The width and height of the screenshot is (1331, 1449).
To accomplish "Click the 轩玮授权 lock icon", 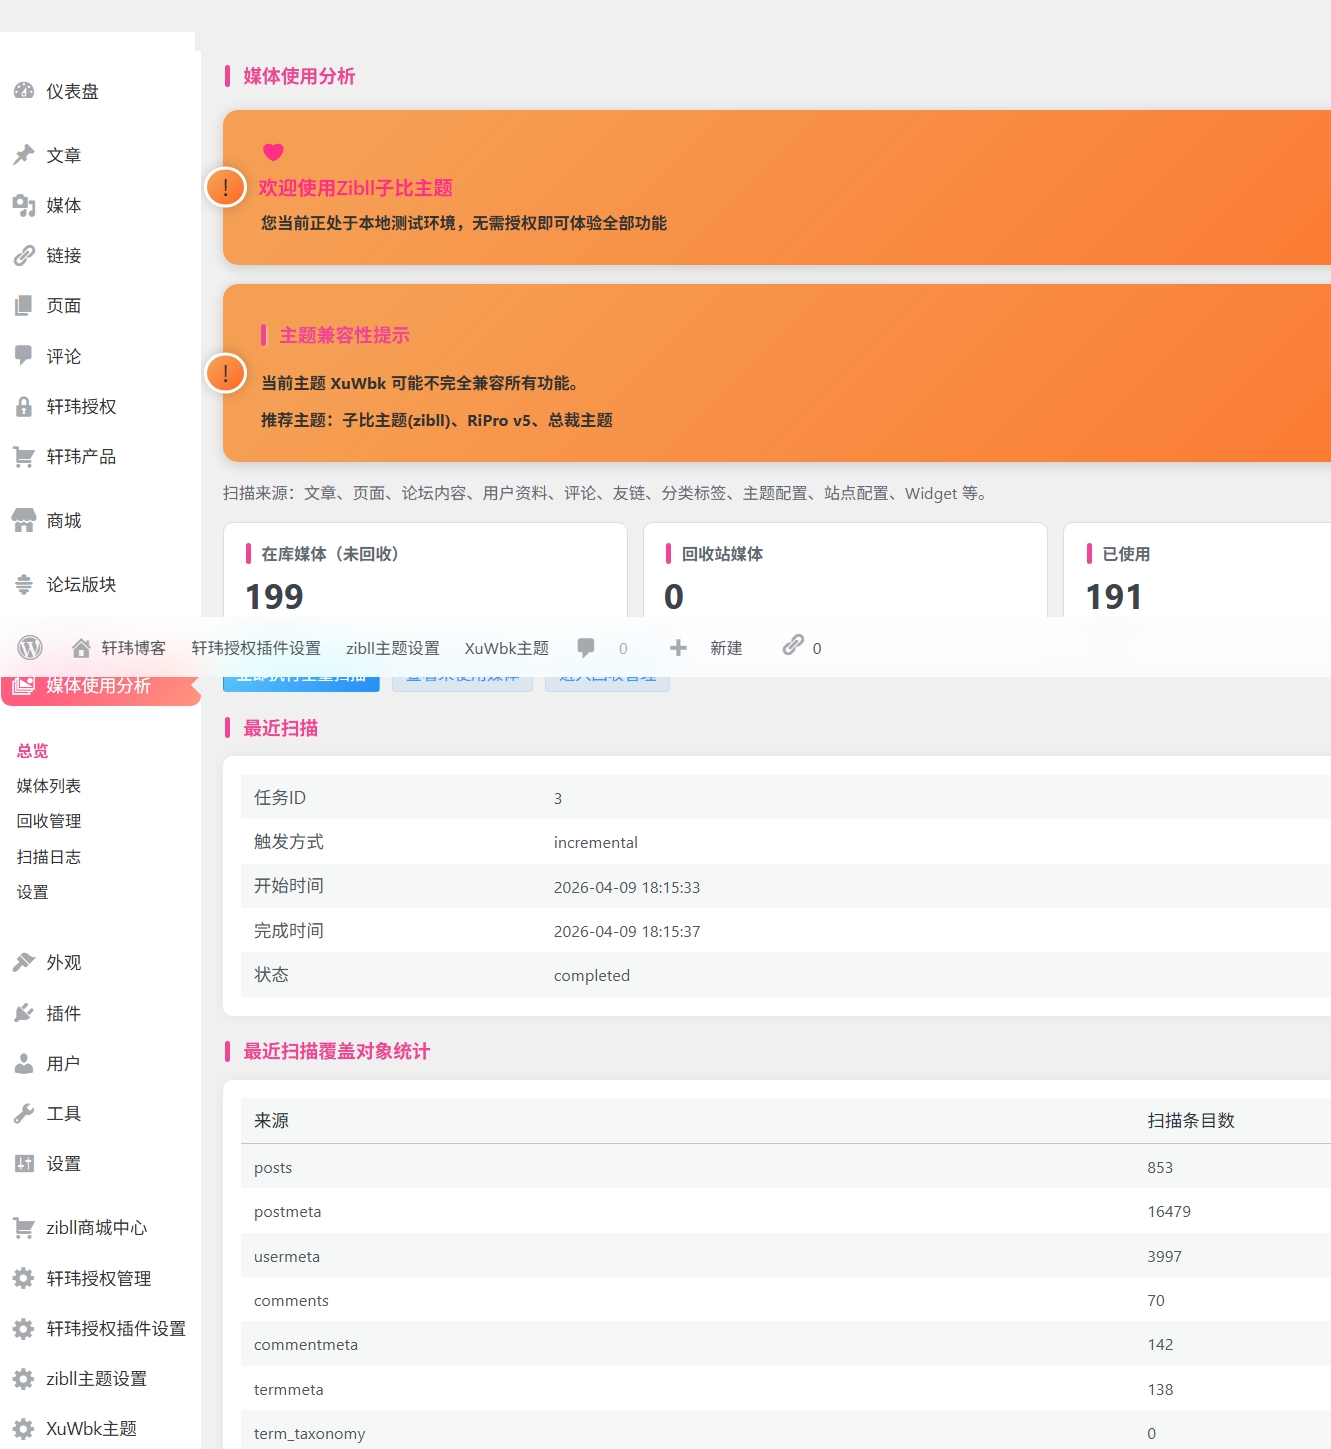I will pos(24,407).
